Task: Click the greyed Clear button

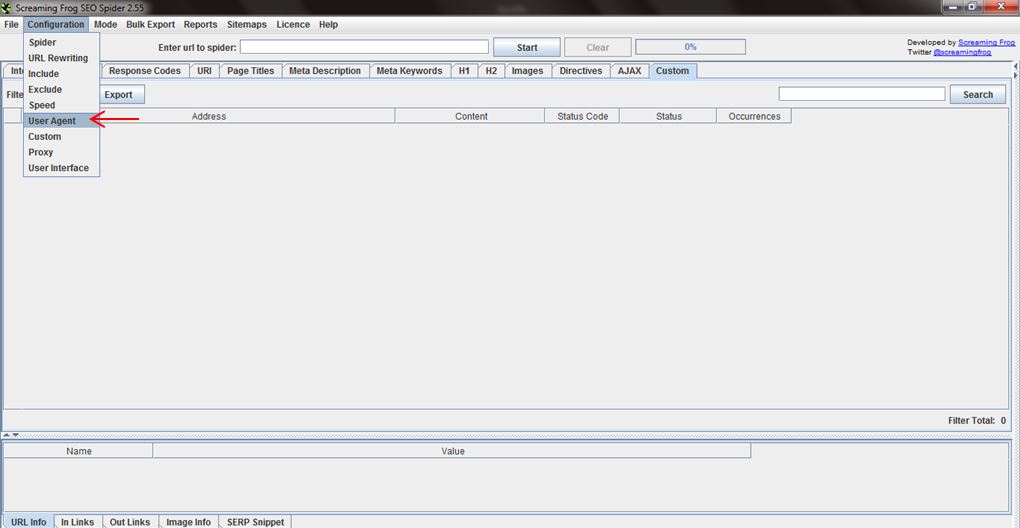Action: click(598, 47)
